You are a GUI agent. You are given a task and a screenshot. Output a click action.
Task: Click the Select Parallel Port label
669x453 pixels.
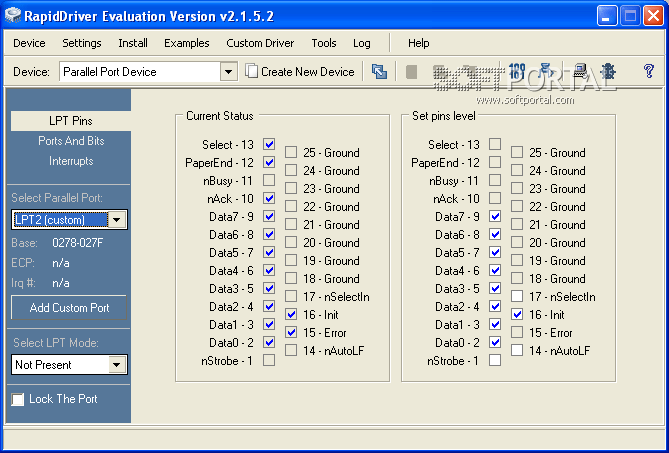[57, 198]
